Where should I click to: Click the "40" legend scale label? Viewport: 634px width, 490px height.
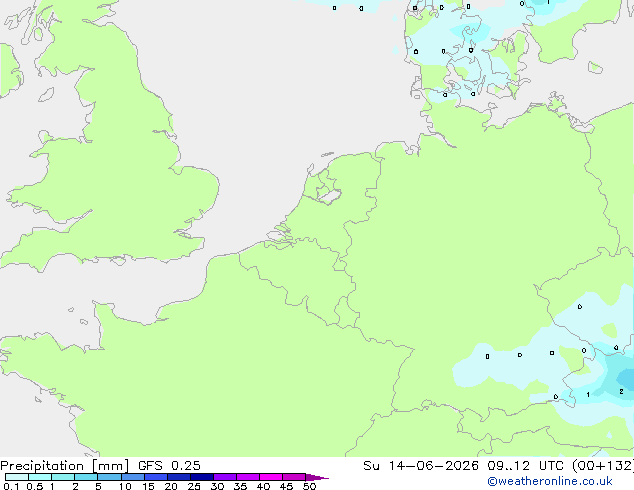(x=263, y=486)
